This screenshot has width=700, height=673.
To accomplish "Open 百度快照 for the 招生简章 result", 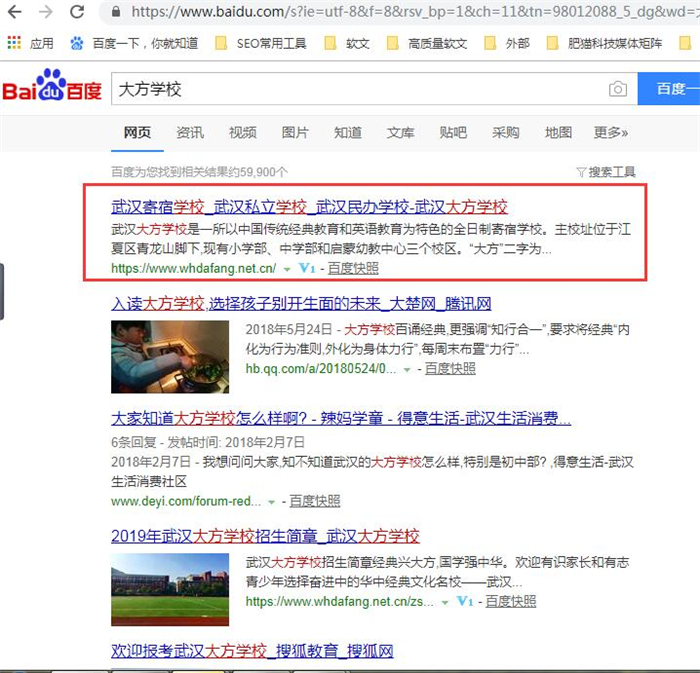I will tap(511, 602).
